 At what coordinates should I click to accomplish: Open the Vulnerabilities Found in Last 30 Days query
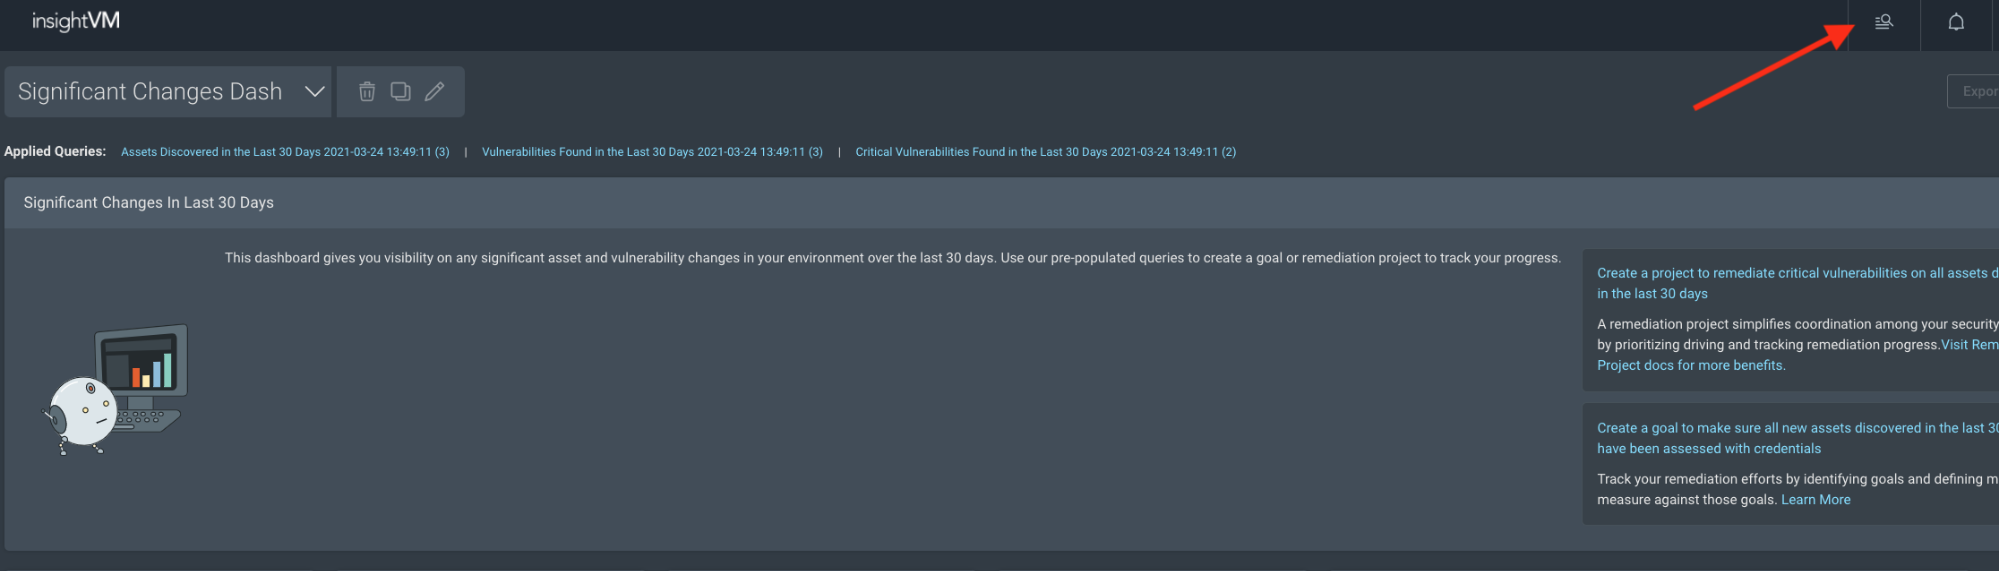pyautogui.click(x=652, y=152)
